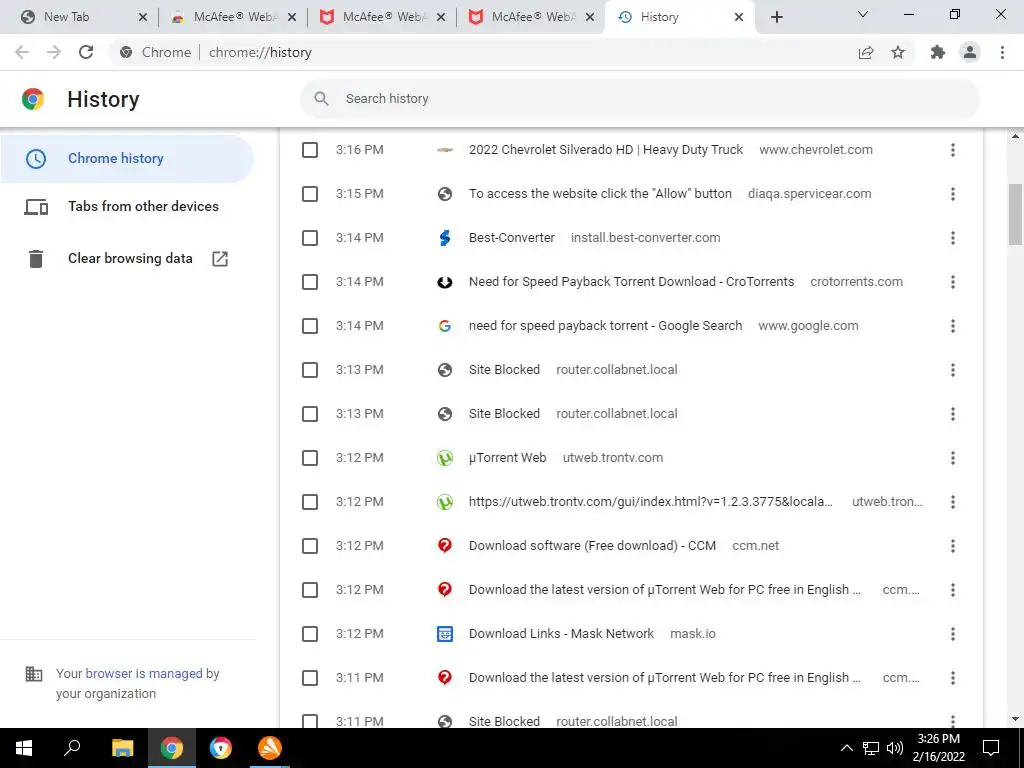Check the 'To access the website' entry
Screen dimensions: 1024x768
[310, 194]
